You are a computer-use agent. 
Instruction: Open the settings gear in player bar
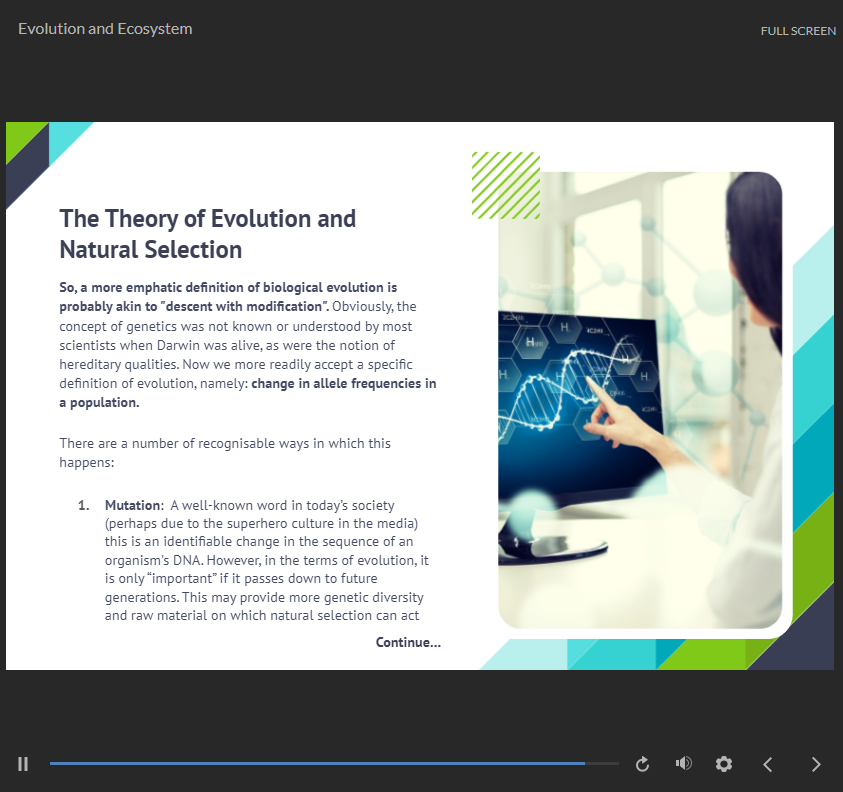point(724,764)
